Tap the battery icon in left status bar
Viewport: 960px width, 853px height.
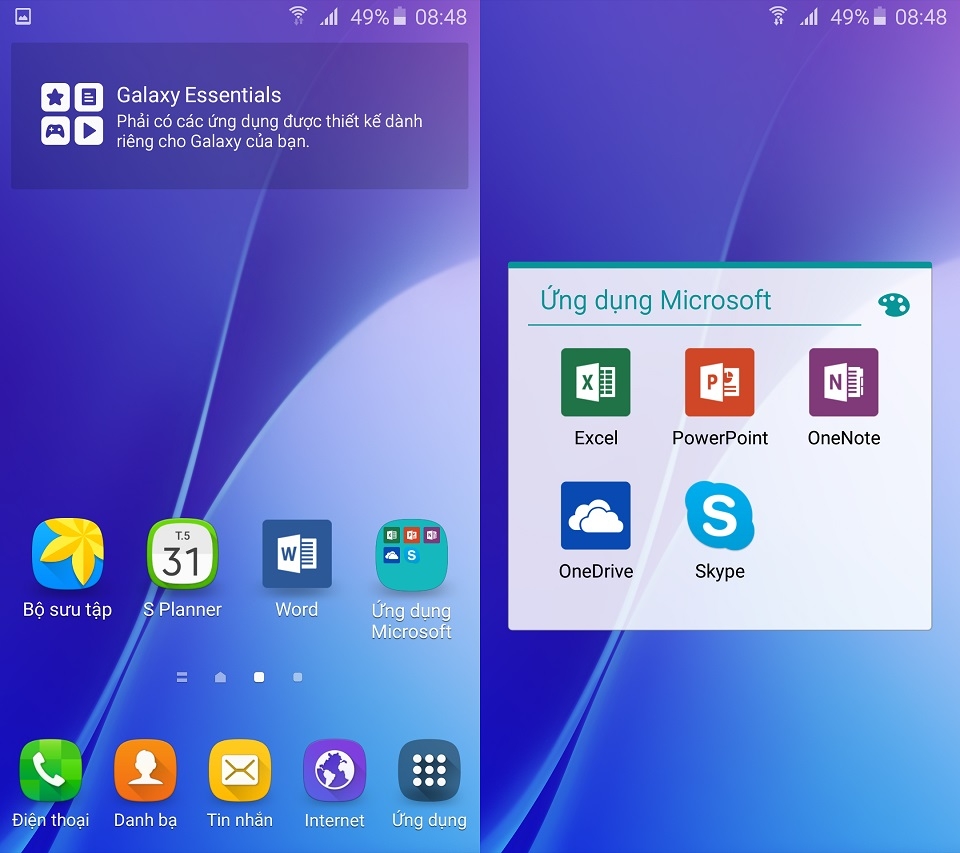tap(400, 16)
